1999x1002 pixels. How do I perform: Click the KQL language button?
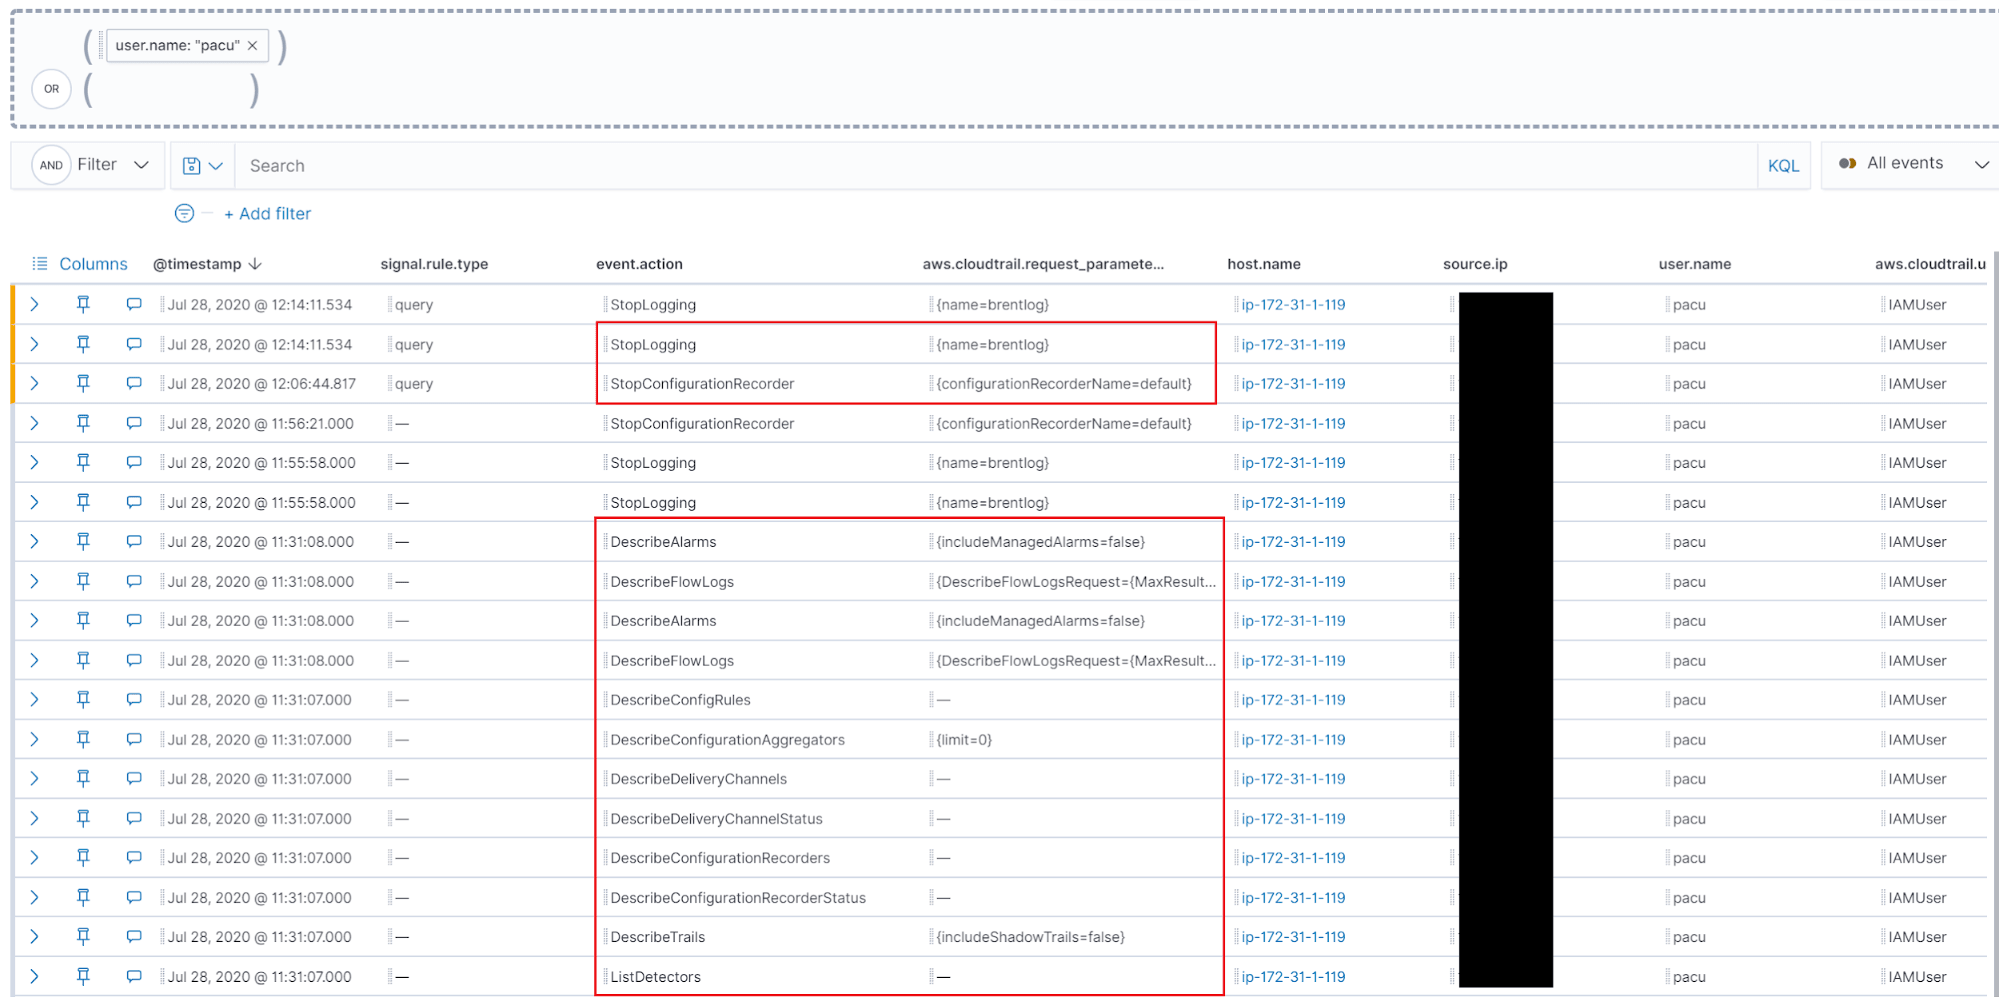coord(1784,165)
